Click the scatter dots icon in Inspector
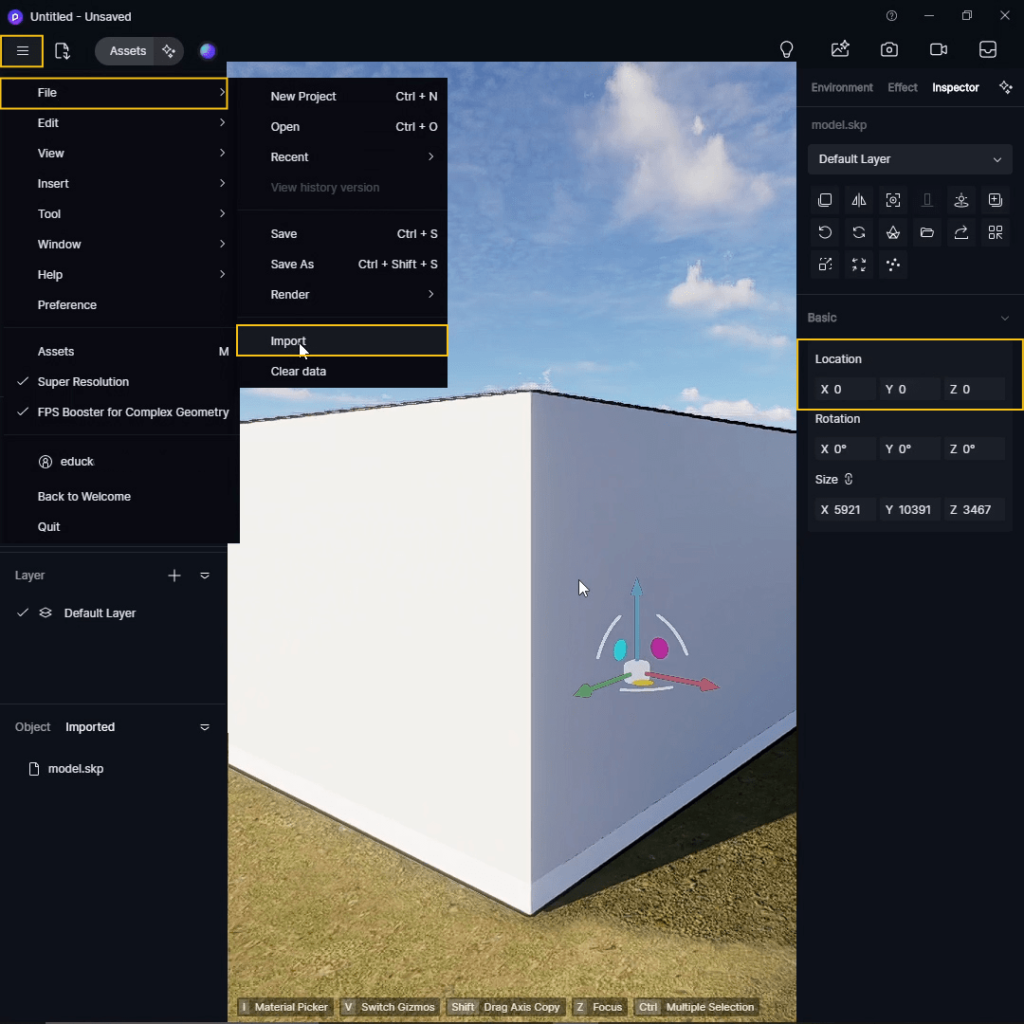Screen dimensions: 1024x1024 coord(893,265)
